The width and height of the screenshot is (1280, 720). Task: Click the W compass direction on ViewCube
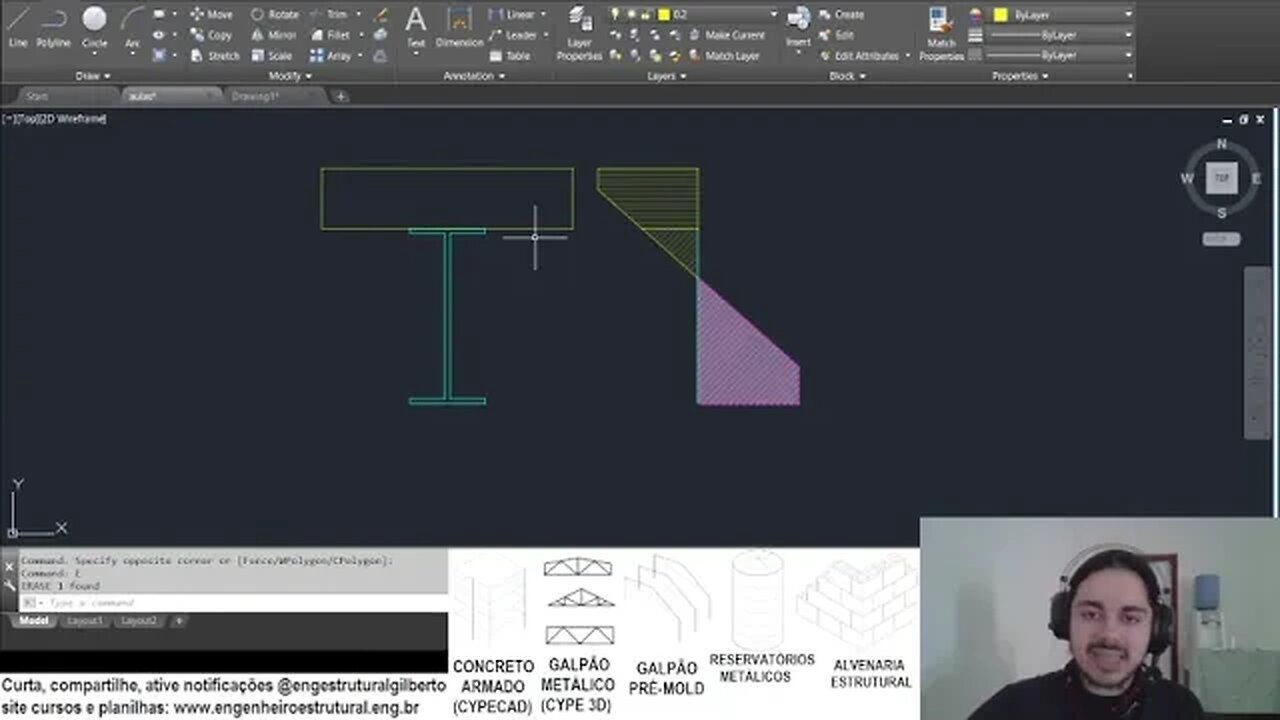[1187, 178]
